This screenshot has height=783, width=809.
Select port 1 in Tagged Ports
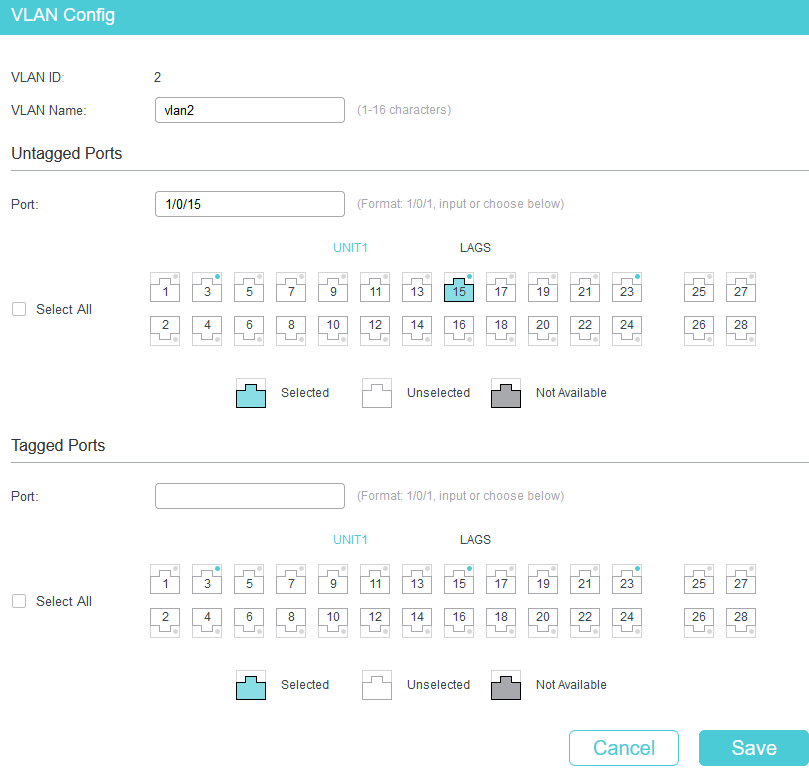point(165,579)
